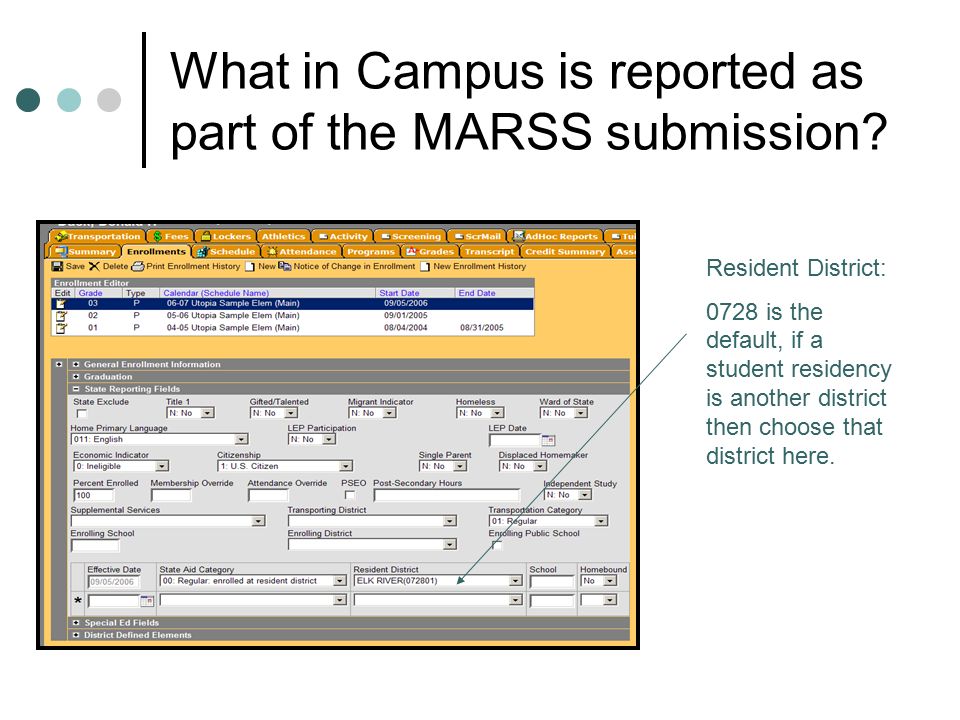Click the Save disk icon
The height and width of the screenshot is (720, 960).
pyautogui.click(x=58, y=266)
